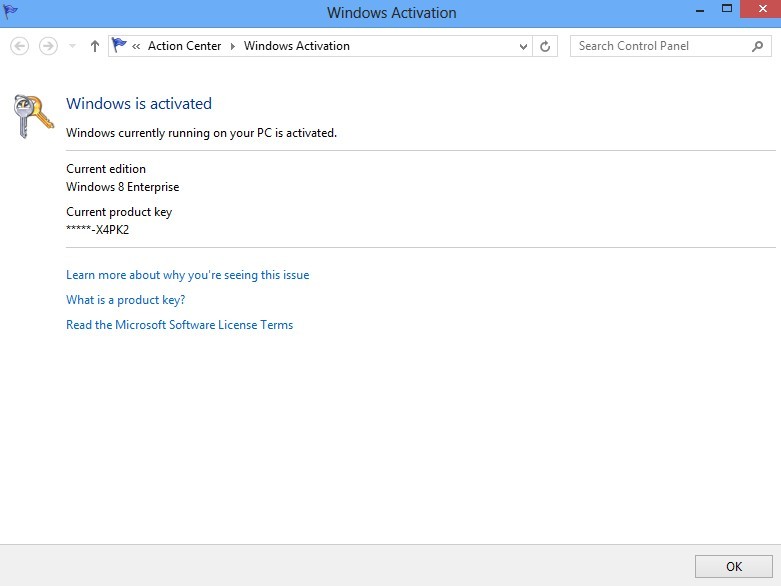Image resolution: width=781 pixels, height=586 pixels.
Task: Read the Microsoft Software License Terms
Action: [179, 325]
